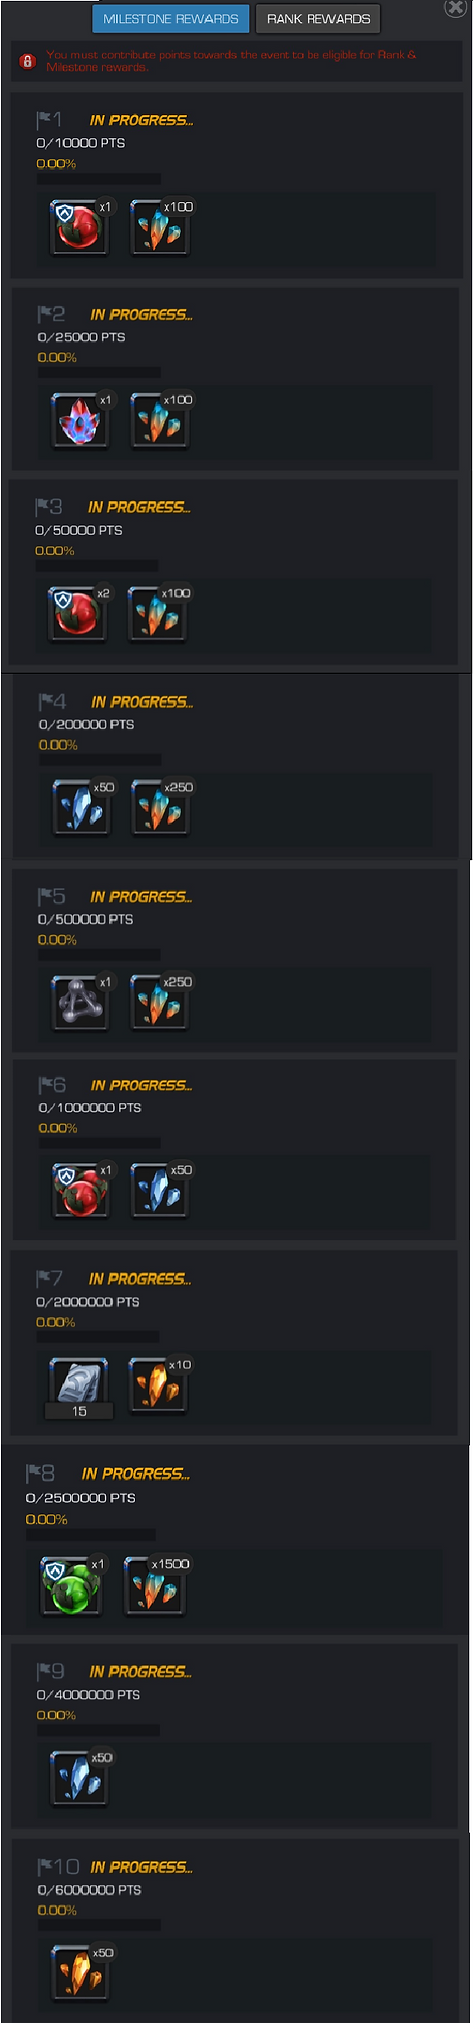Open the flame crystal x1 in milestone 2
The height and width of the screenshot is (2023, 473).
79,421
